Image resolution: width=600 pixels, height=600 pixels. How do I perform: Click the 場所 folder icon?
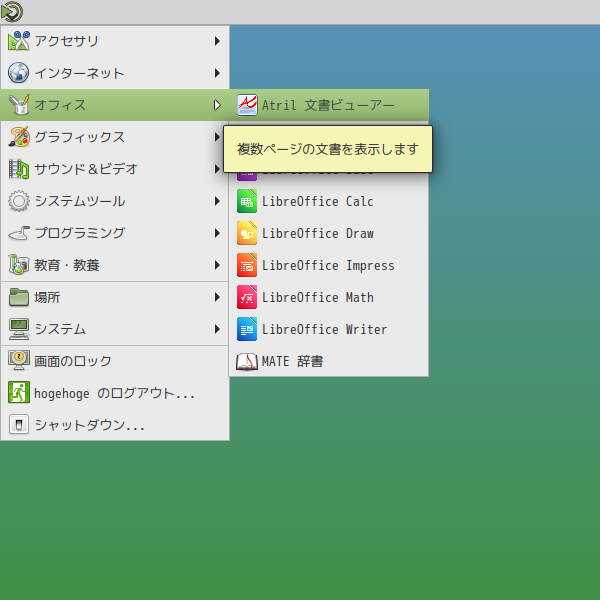18,297
